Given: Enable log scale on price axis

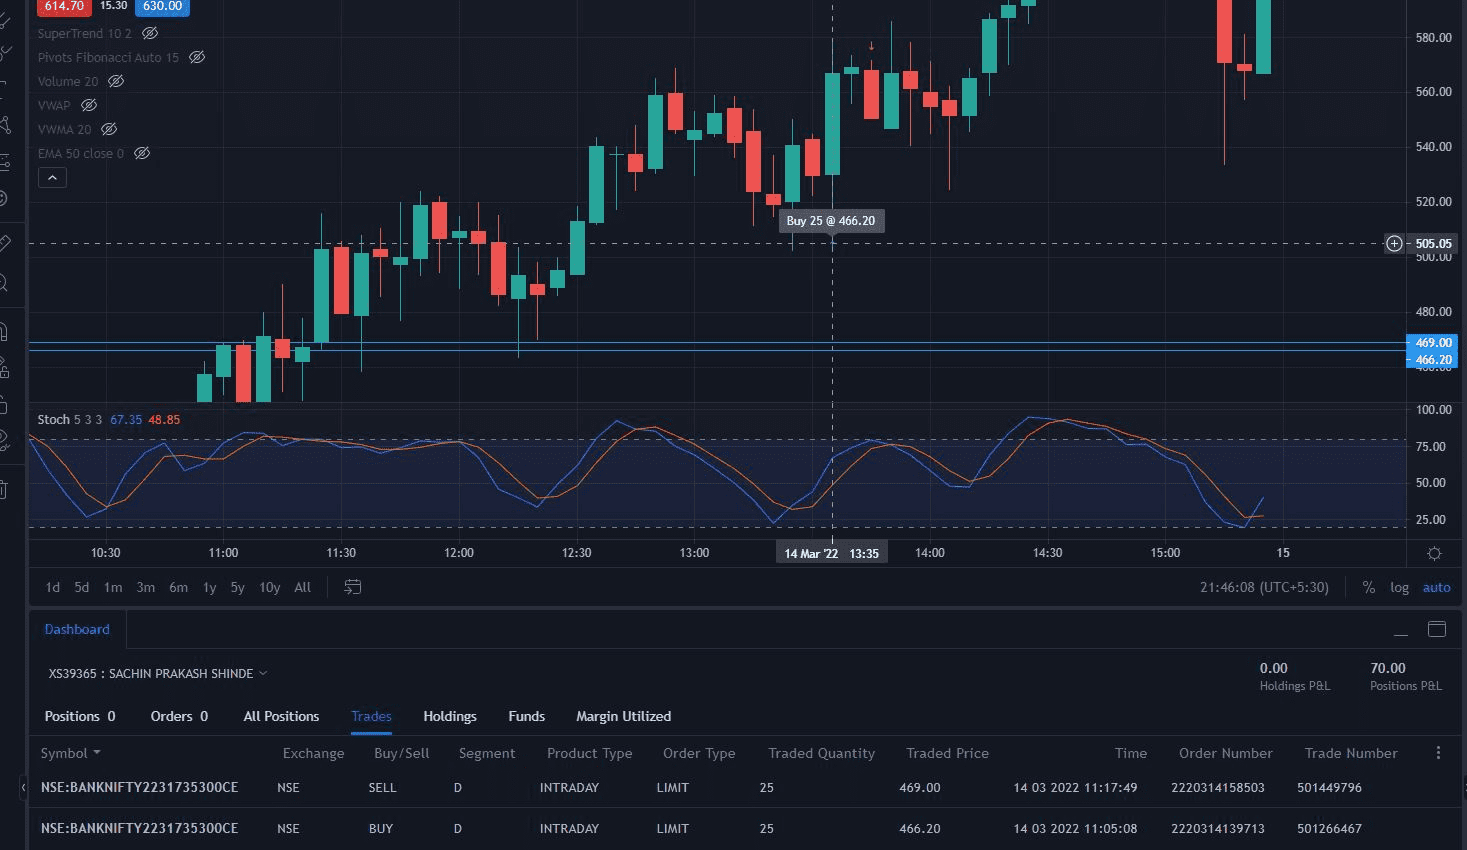Looking at the screenshot, I should coord(1399,587).
